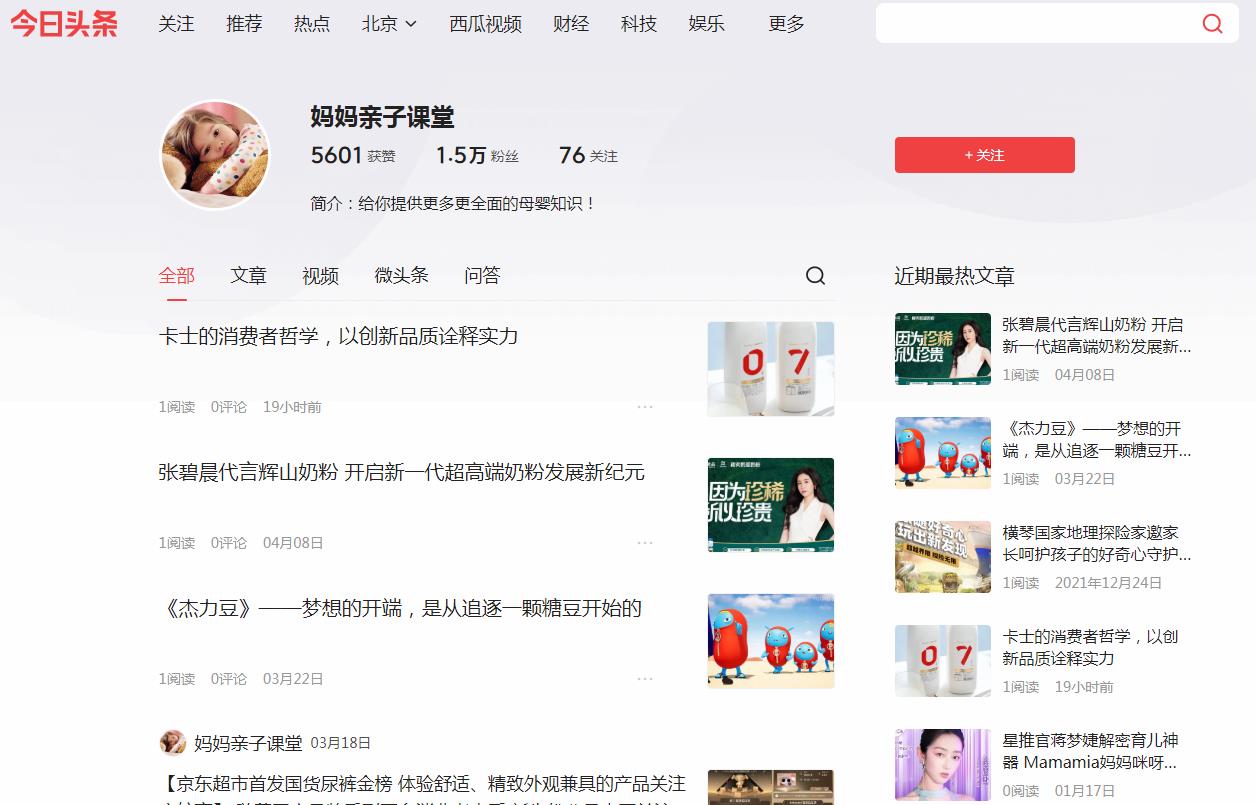Click sidebar thumbnail for 杰力豆 article
The width and height of the screenshot is (1256, 805).
coord(942,453)
